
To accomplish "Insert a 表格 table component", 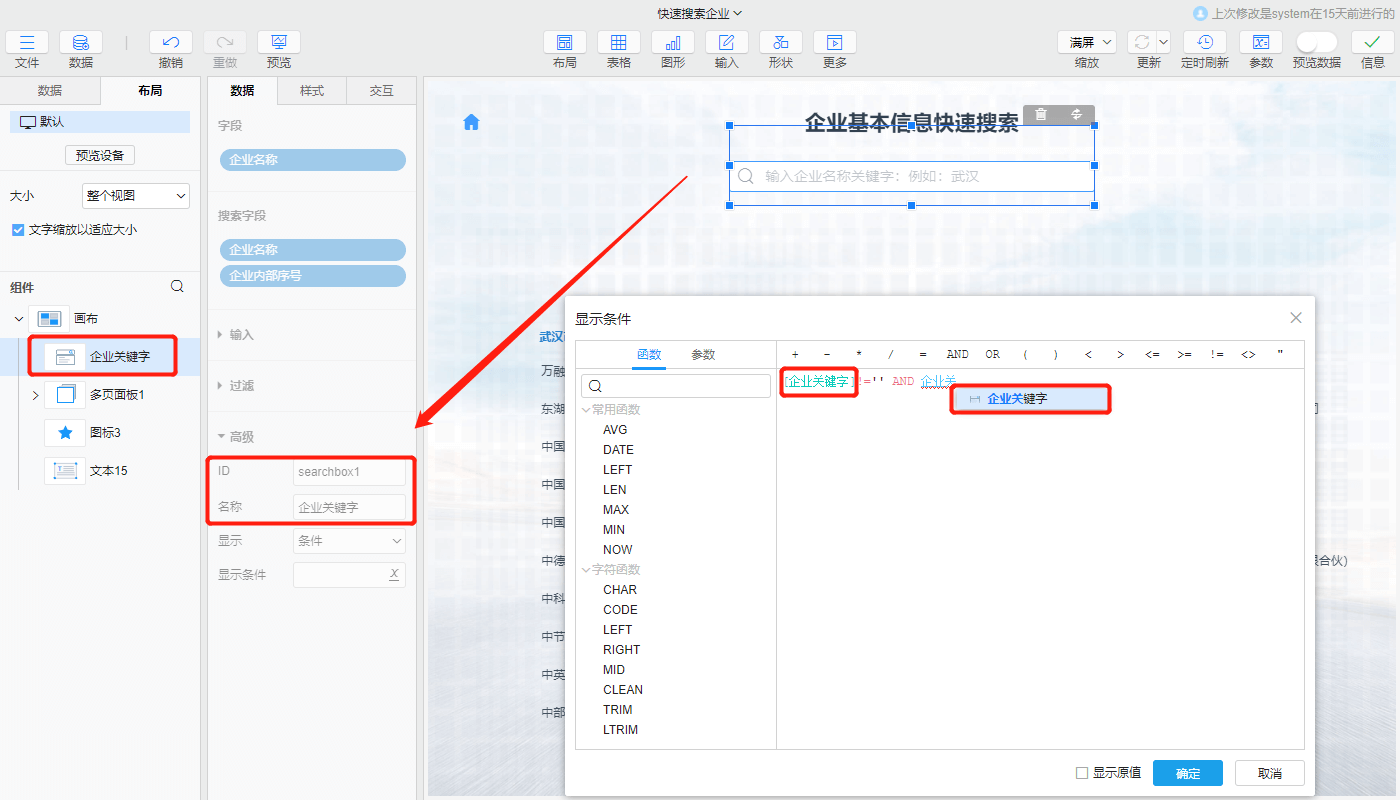I will click(619, 42).
